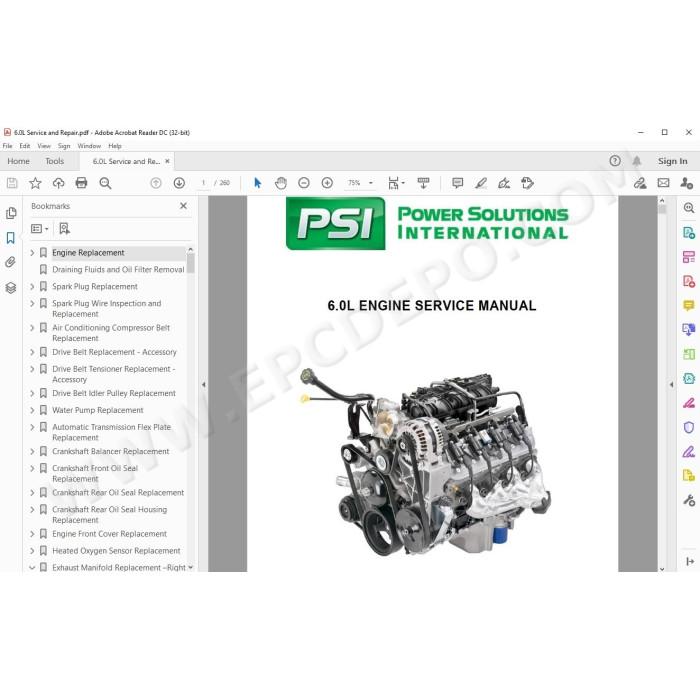The width and height of the screenshot is (700, 700).
Task: Collapse Exhaust Manifold Replacement –Right bookmark
Action: pyautogui.click(x=32, y=567)
